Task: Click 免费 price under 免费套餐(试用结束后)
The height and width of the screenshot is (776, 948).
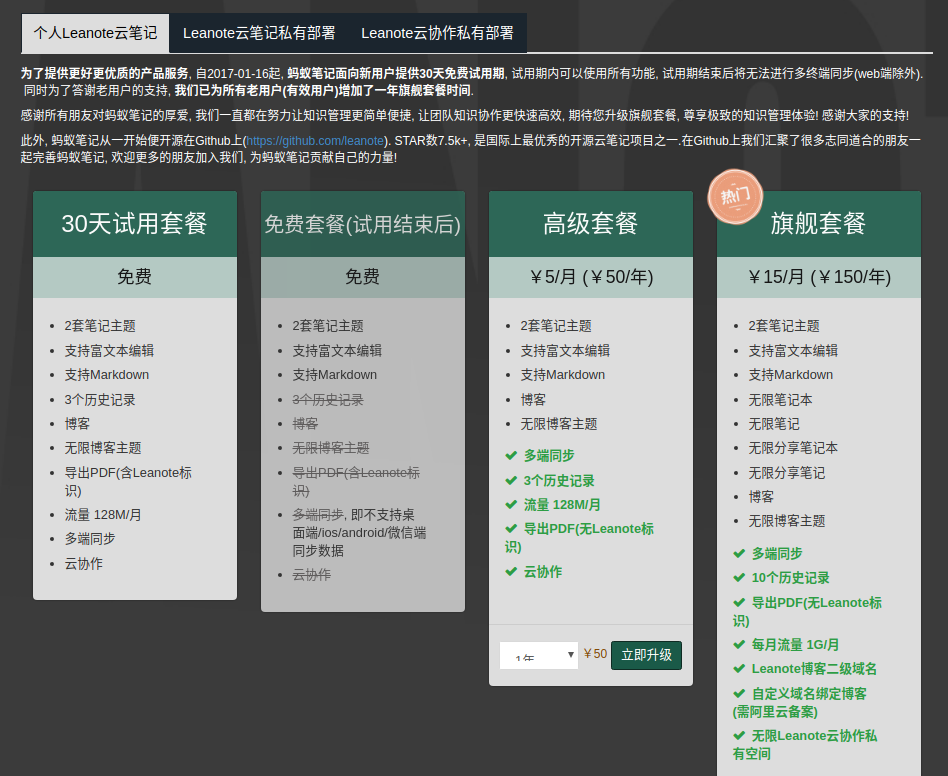Action: [362, 277]
